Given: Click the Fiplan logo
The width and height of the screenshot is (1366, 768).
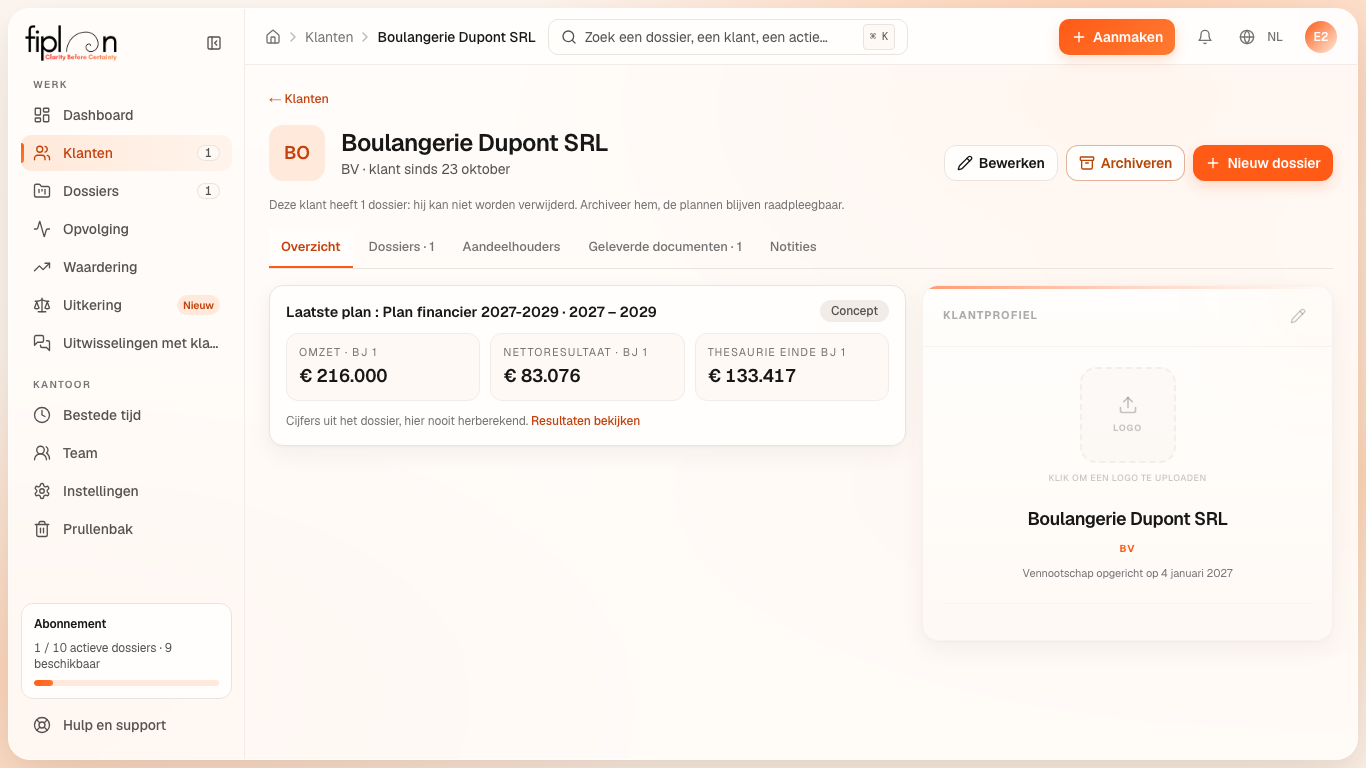Looking at the screenshot, I should [71, 43].
